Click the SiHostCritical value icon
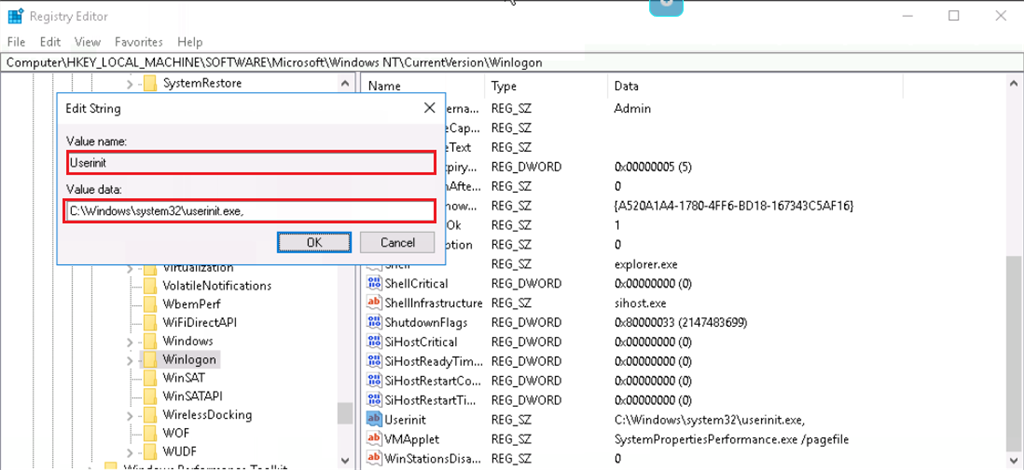 [374, 341]
